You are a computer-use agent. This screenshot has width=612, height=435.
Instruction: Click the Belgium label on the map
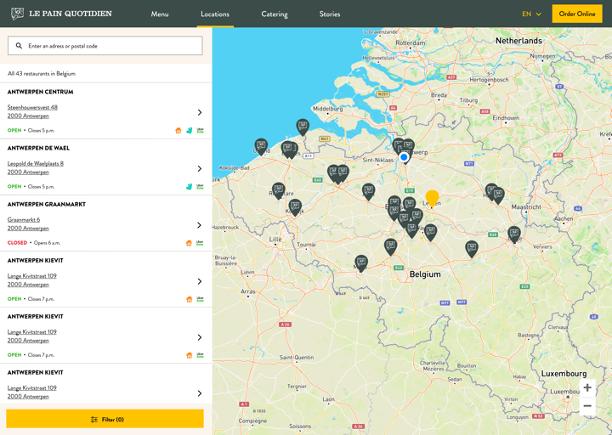(425, 274)
